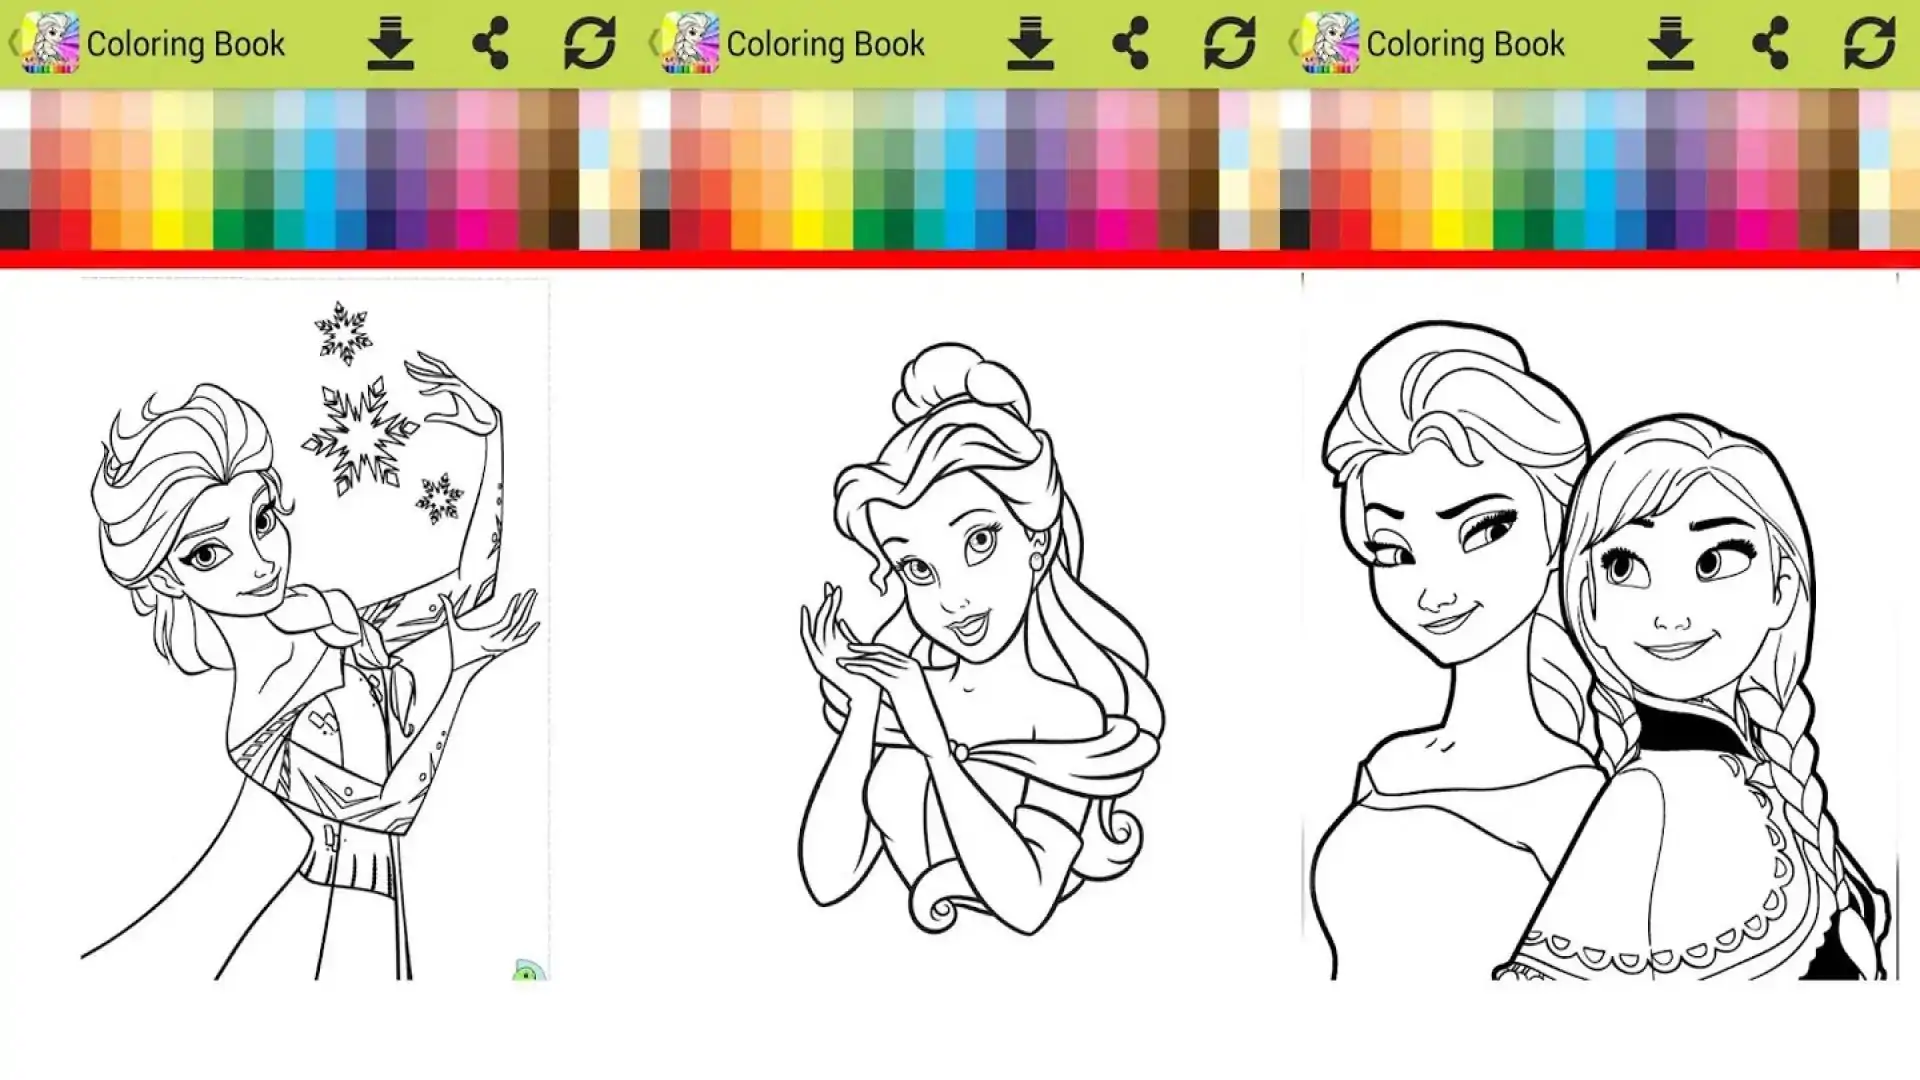
Task: Click the refresh icon in the right screen
Action: [x=1869, y=44]
